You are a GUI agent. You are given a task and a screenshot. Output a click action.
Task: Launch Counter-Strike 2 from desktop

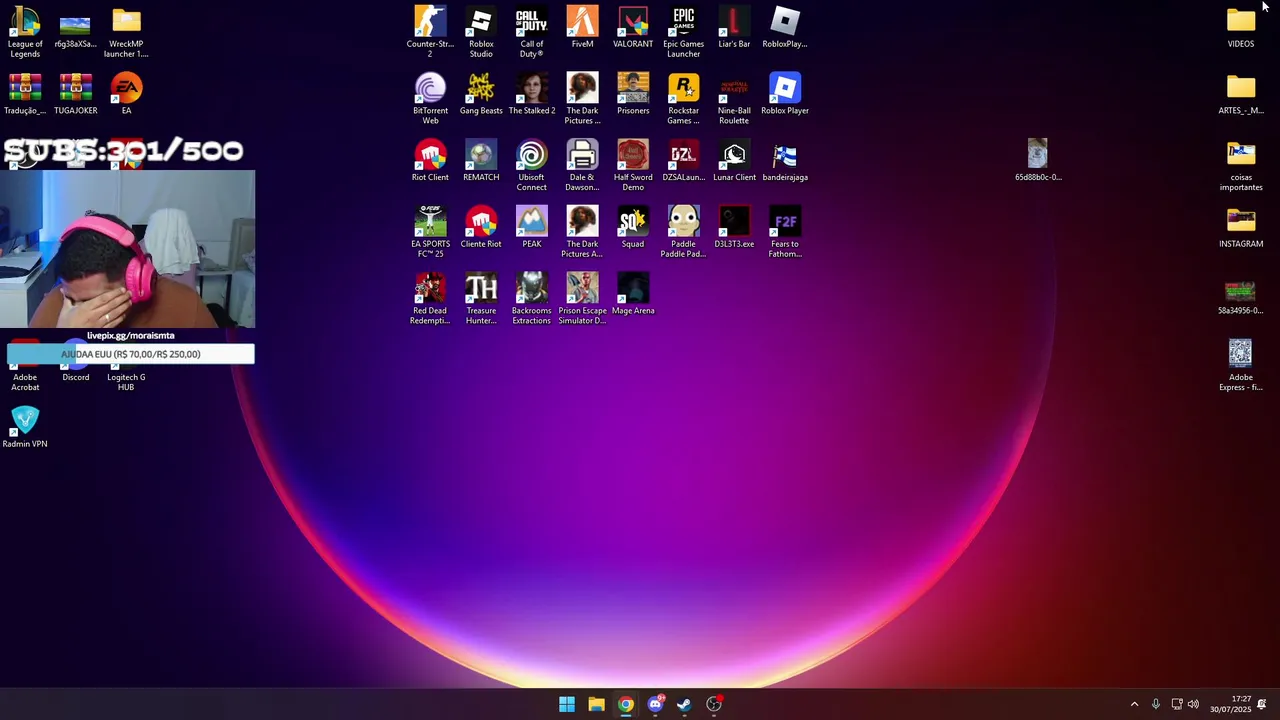coord(430,31)
